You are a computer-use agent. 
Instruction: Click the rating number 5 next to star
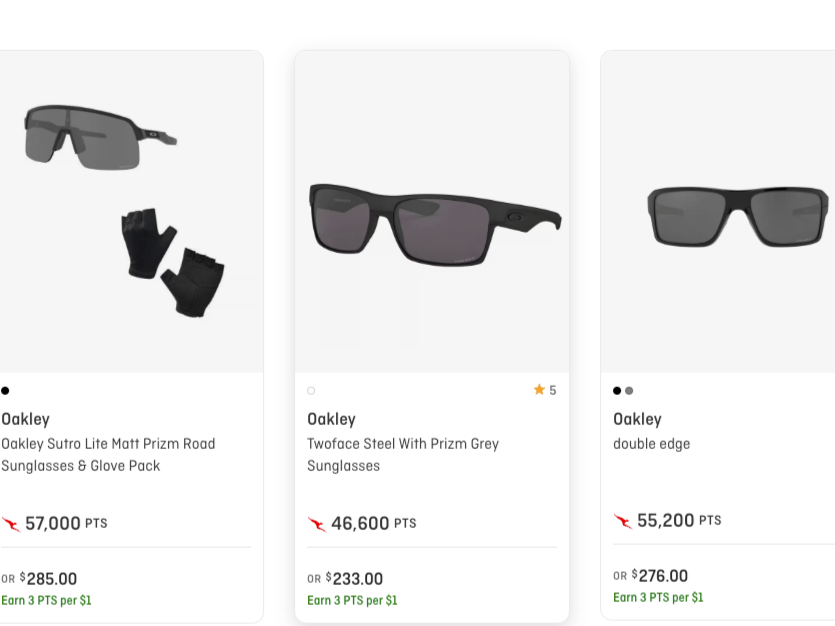click(553, 390)
